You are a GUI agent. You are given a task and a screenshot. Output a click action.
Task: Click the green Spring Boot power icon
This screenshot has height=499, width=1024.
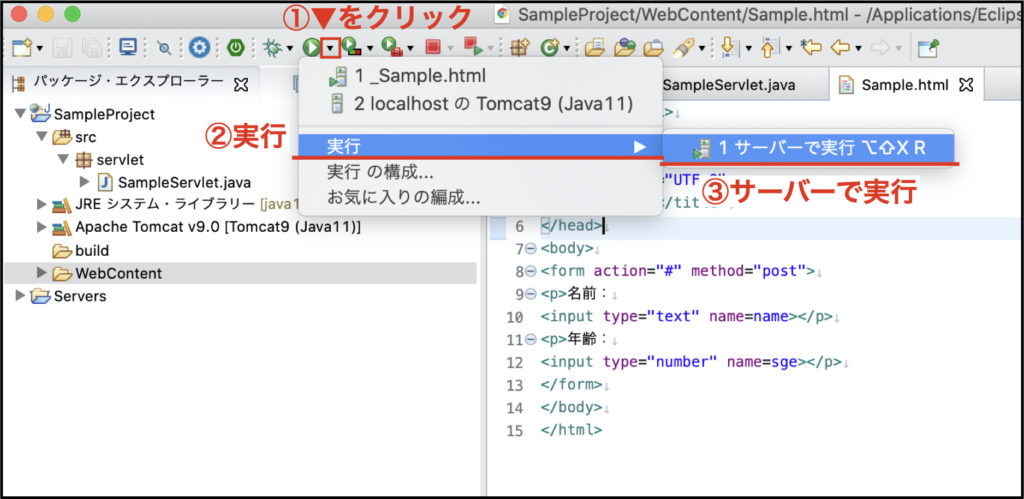pos(235,47)
